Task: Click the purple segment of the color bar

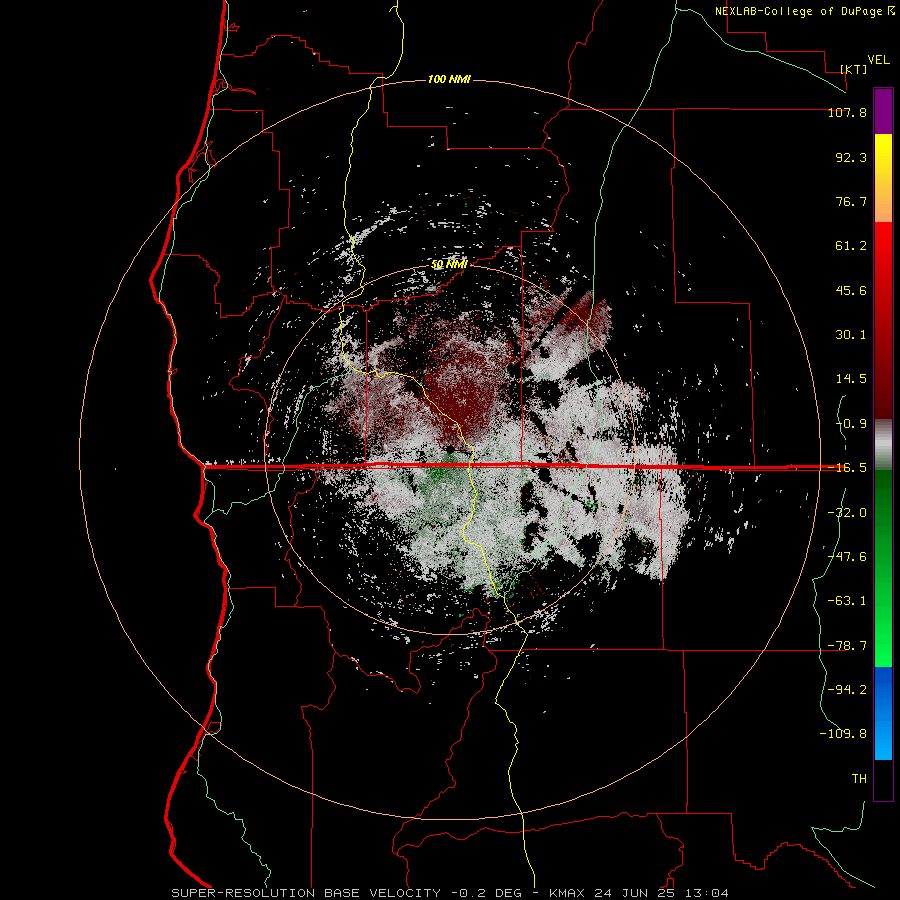Action: (x=883, y=112)
